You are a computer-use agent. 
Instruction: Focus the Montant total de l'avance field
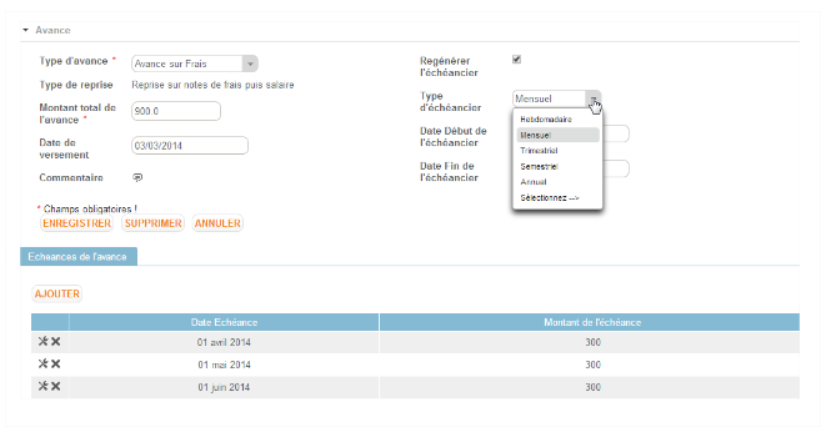click(175, 111)
